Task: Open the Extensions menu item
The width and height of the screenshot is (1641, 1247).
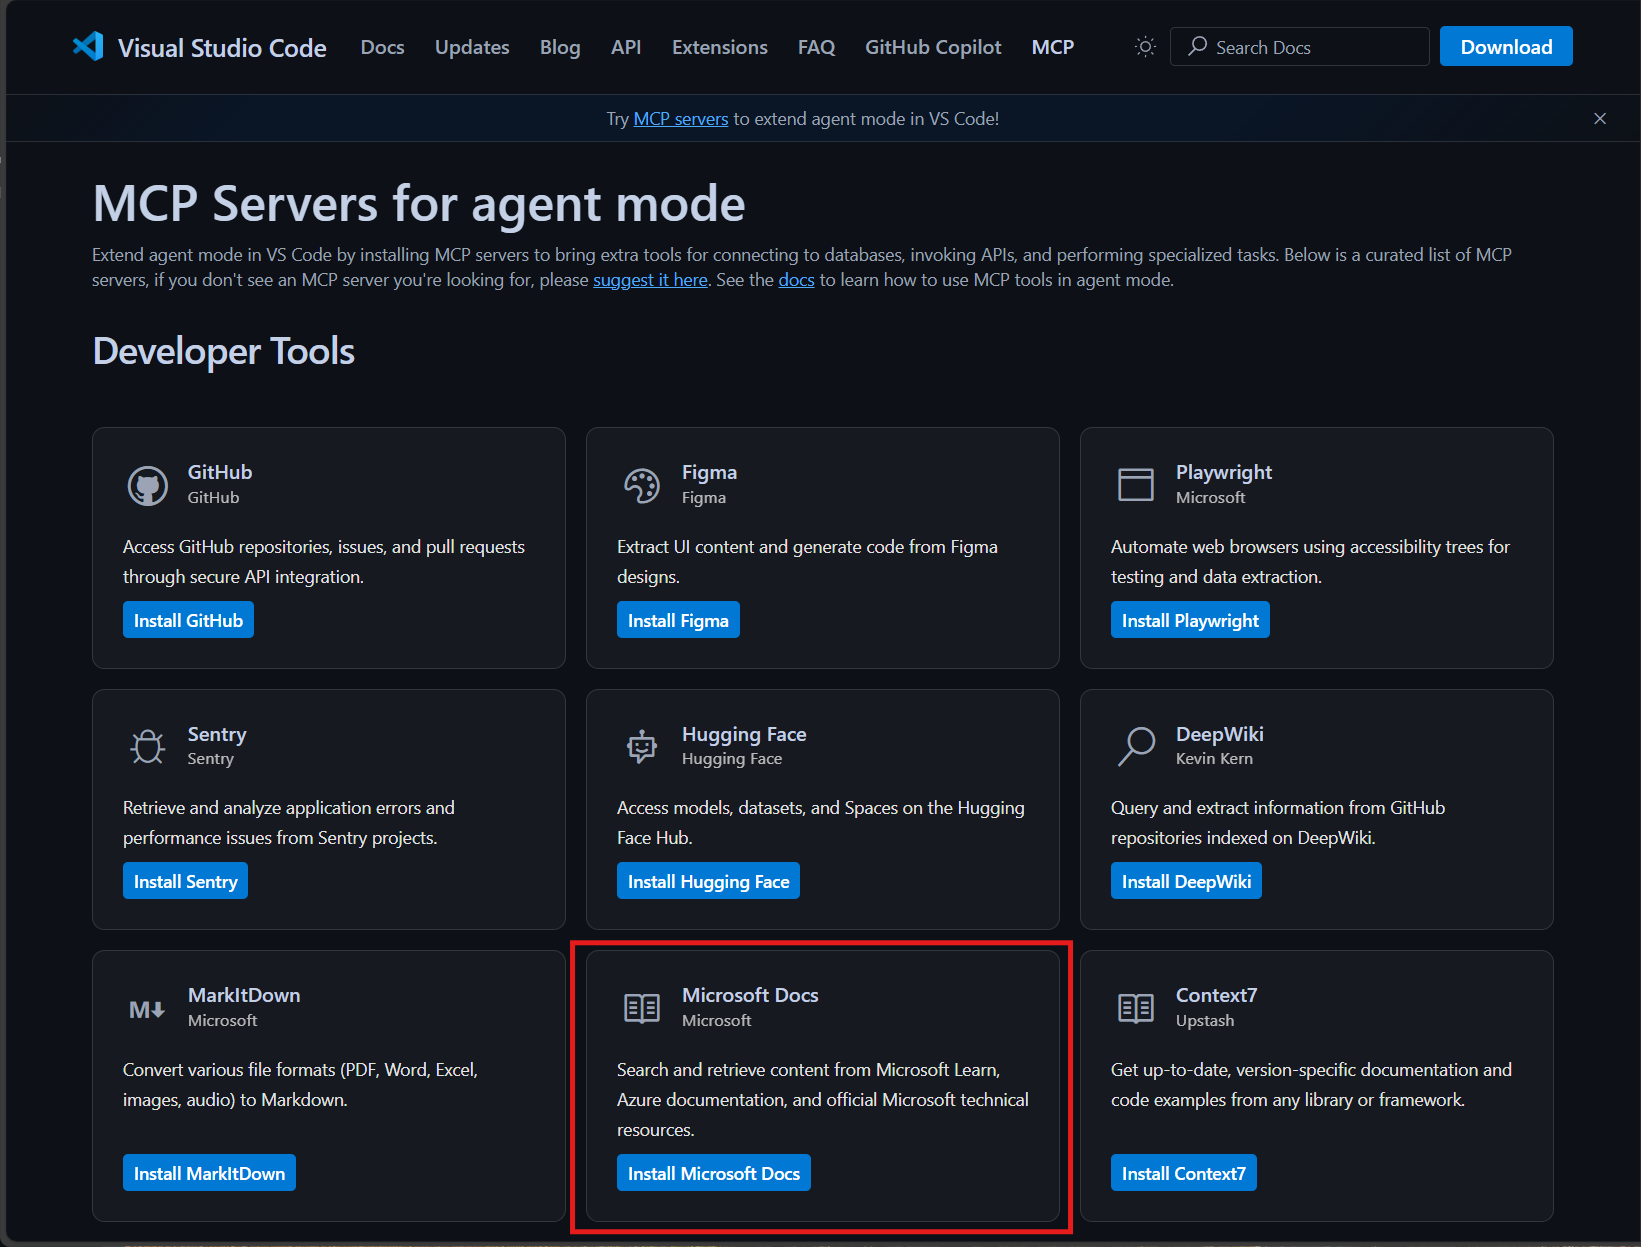Action: click(719, 47)
